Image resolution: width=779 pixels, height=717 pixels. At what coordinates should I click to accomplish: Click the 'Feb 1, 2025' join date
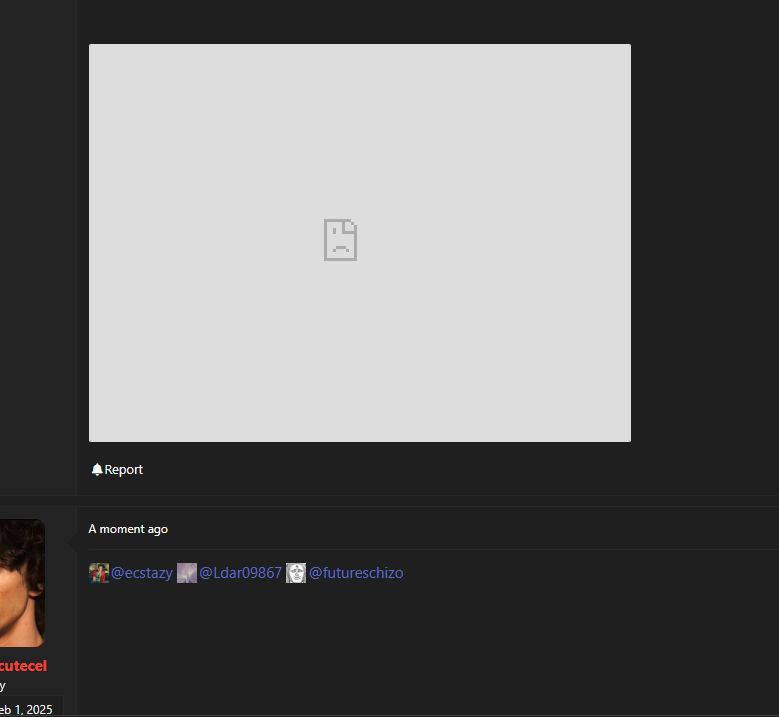click(26, 710)
